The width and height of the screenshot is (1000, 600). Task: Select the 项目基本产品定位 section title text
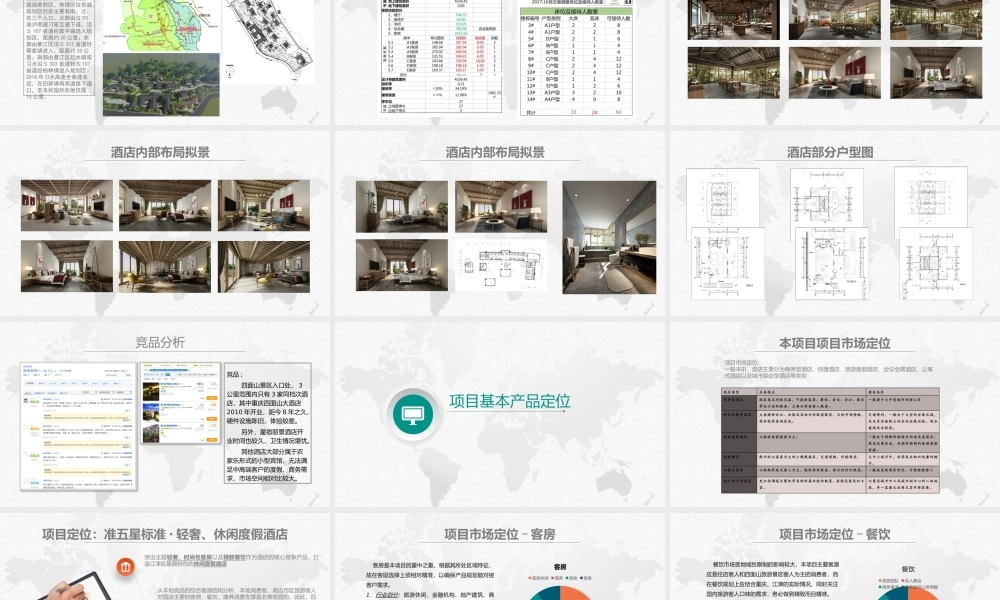509,402
